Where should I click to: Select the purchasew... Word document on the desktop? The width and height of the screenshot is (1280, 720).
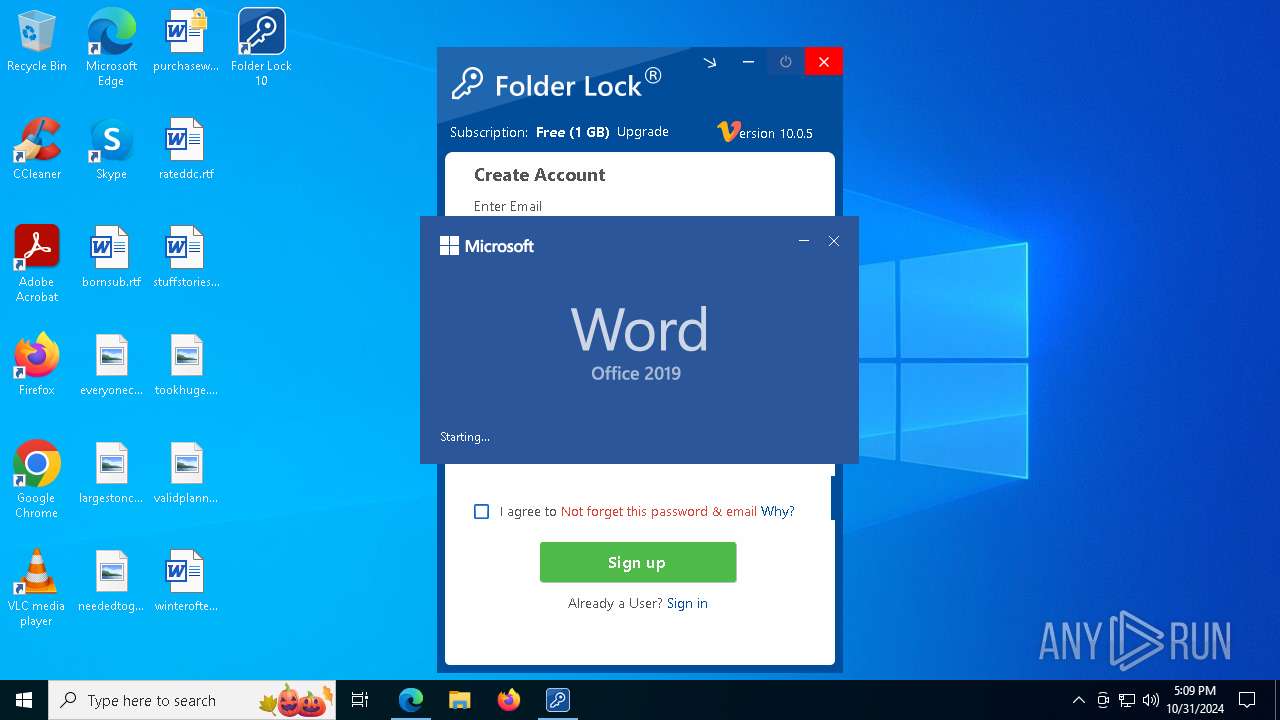coord(185,42)
